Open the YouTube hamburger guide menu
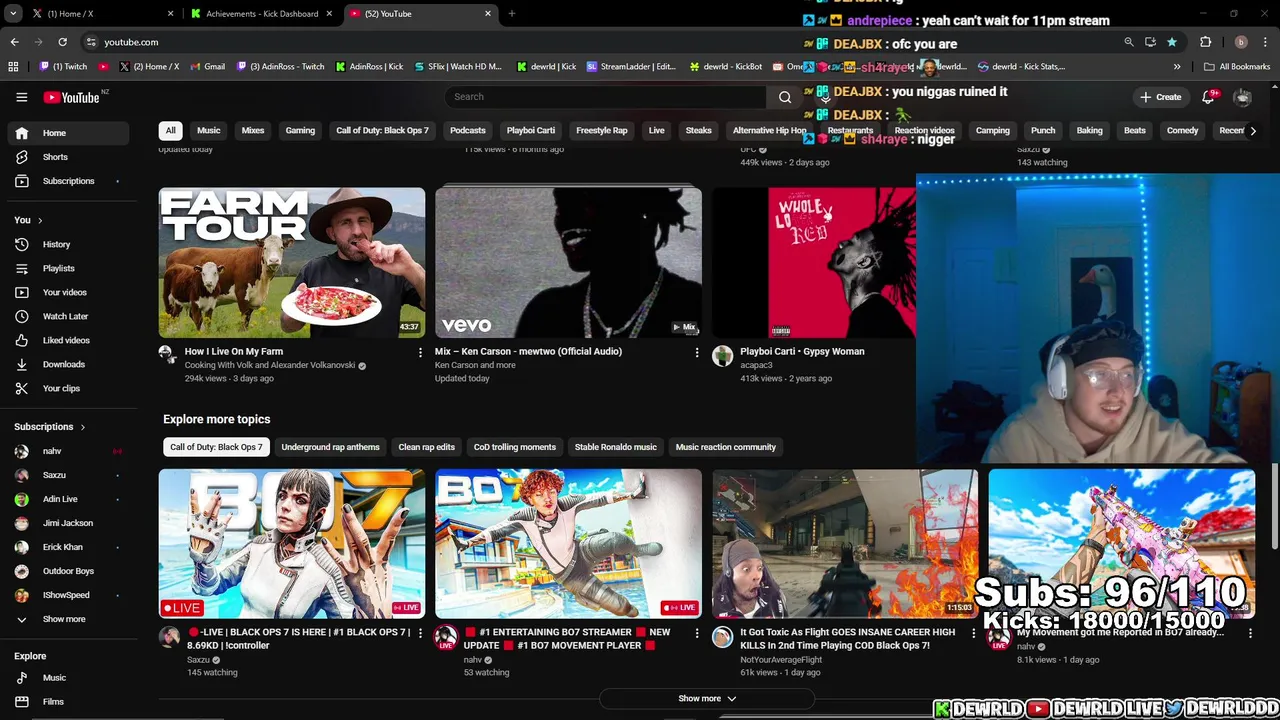The image size is (1280, 720). click(21, 97)
